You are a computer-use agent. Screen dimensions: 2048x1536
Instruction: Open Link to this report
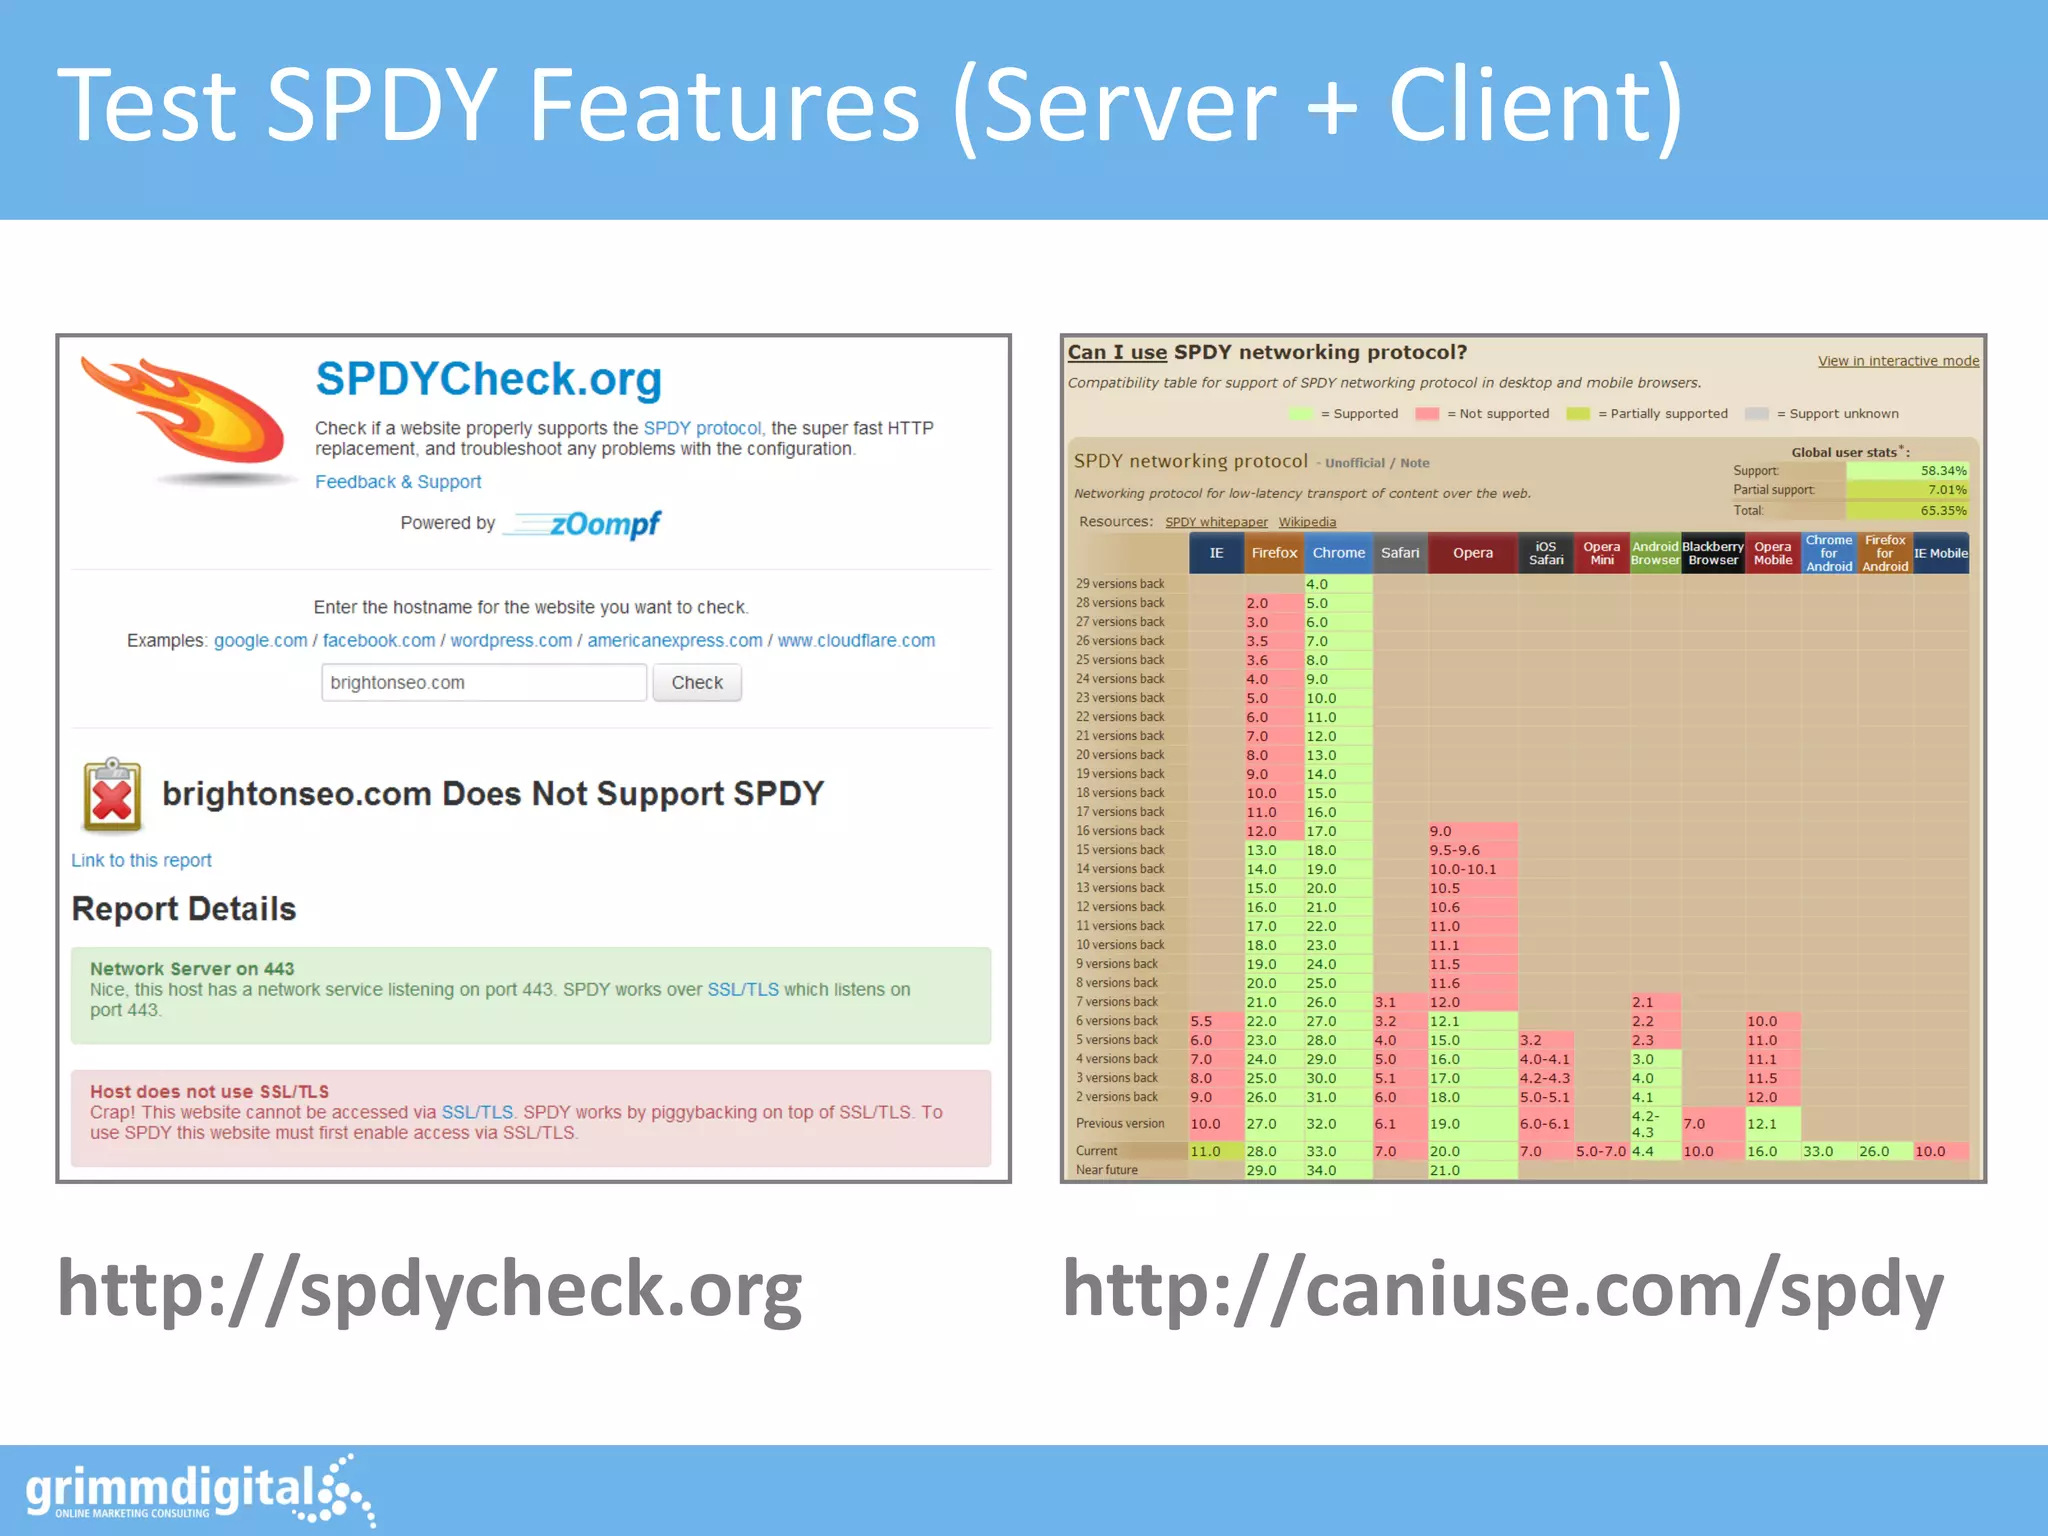click(x=141, y=861)
